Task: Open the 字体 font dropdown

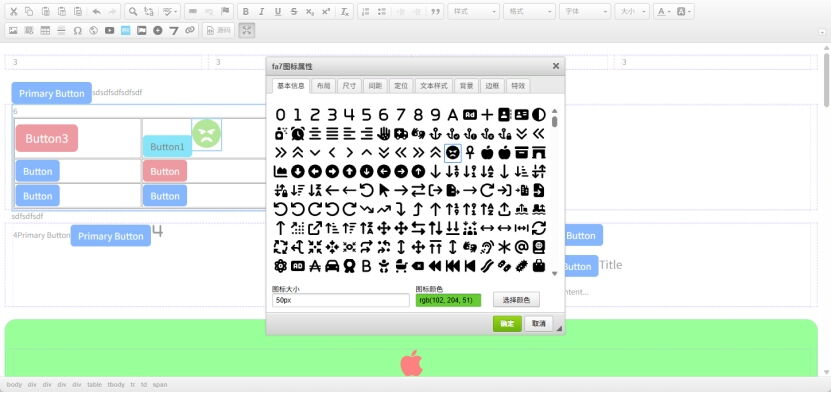Action: click(585, 12)
